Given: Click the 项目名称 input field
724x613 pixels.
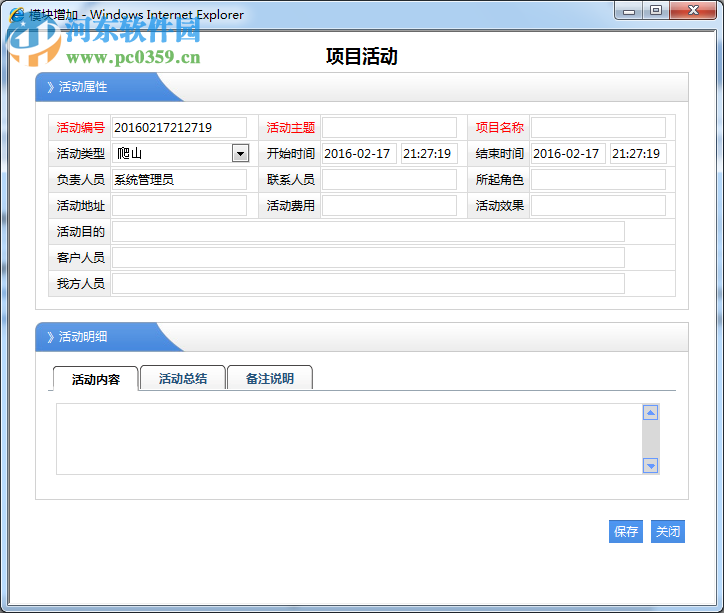Looking at the screenshot, I should 598,127.
